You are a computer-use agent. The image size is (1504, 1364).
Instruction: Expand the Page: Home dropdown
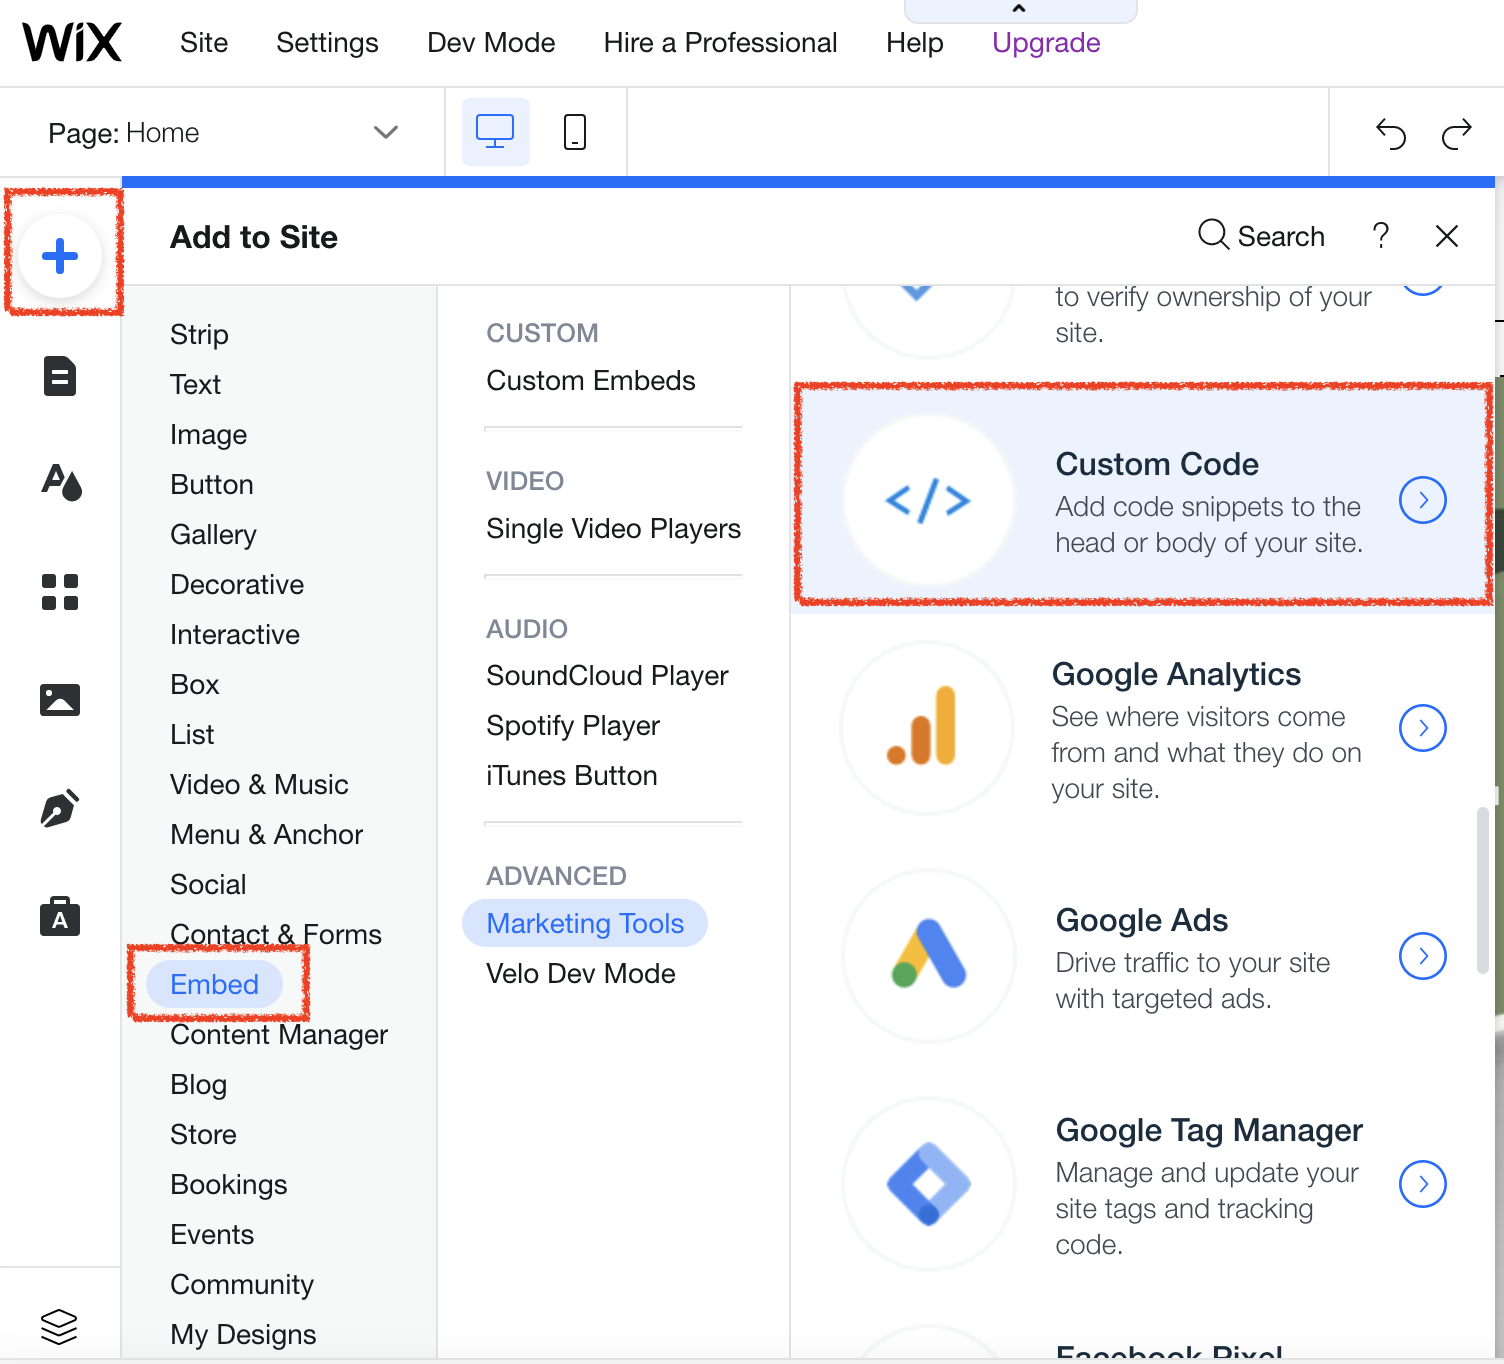223,132
